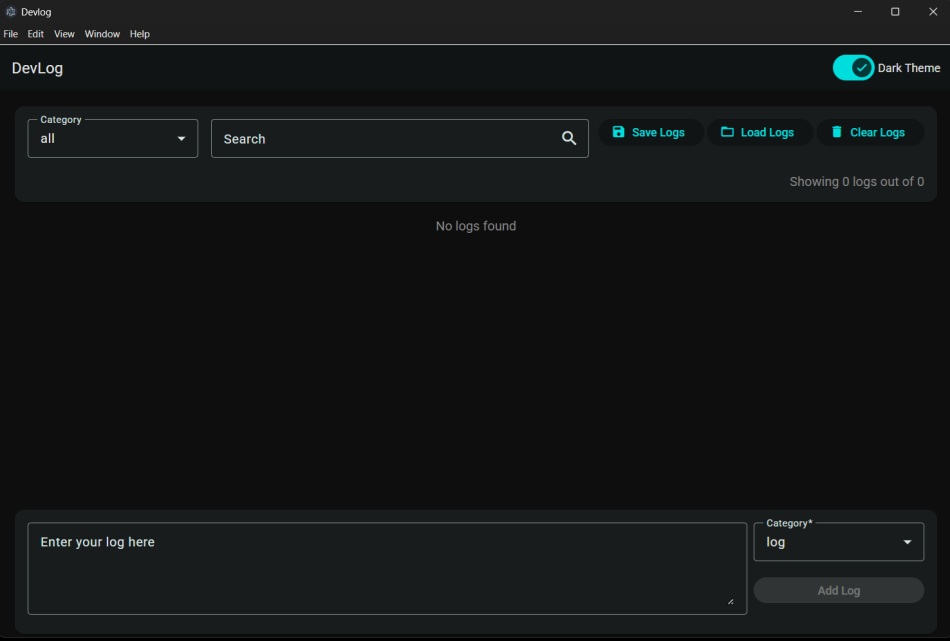
Task: Click the Devlog app icon in title bar
Action: [9, 11]
